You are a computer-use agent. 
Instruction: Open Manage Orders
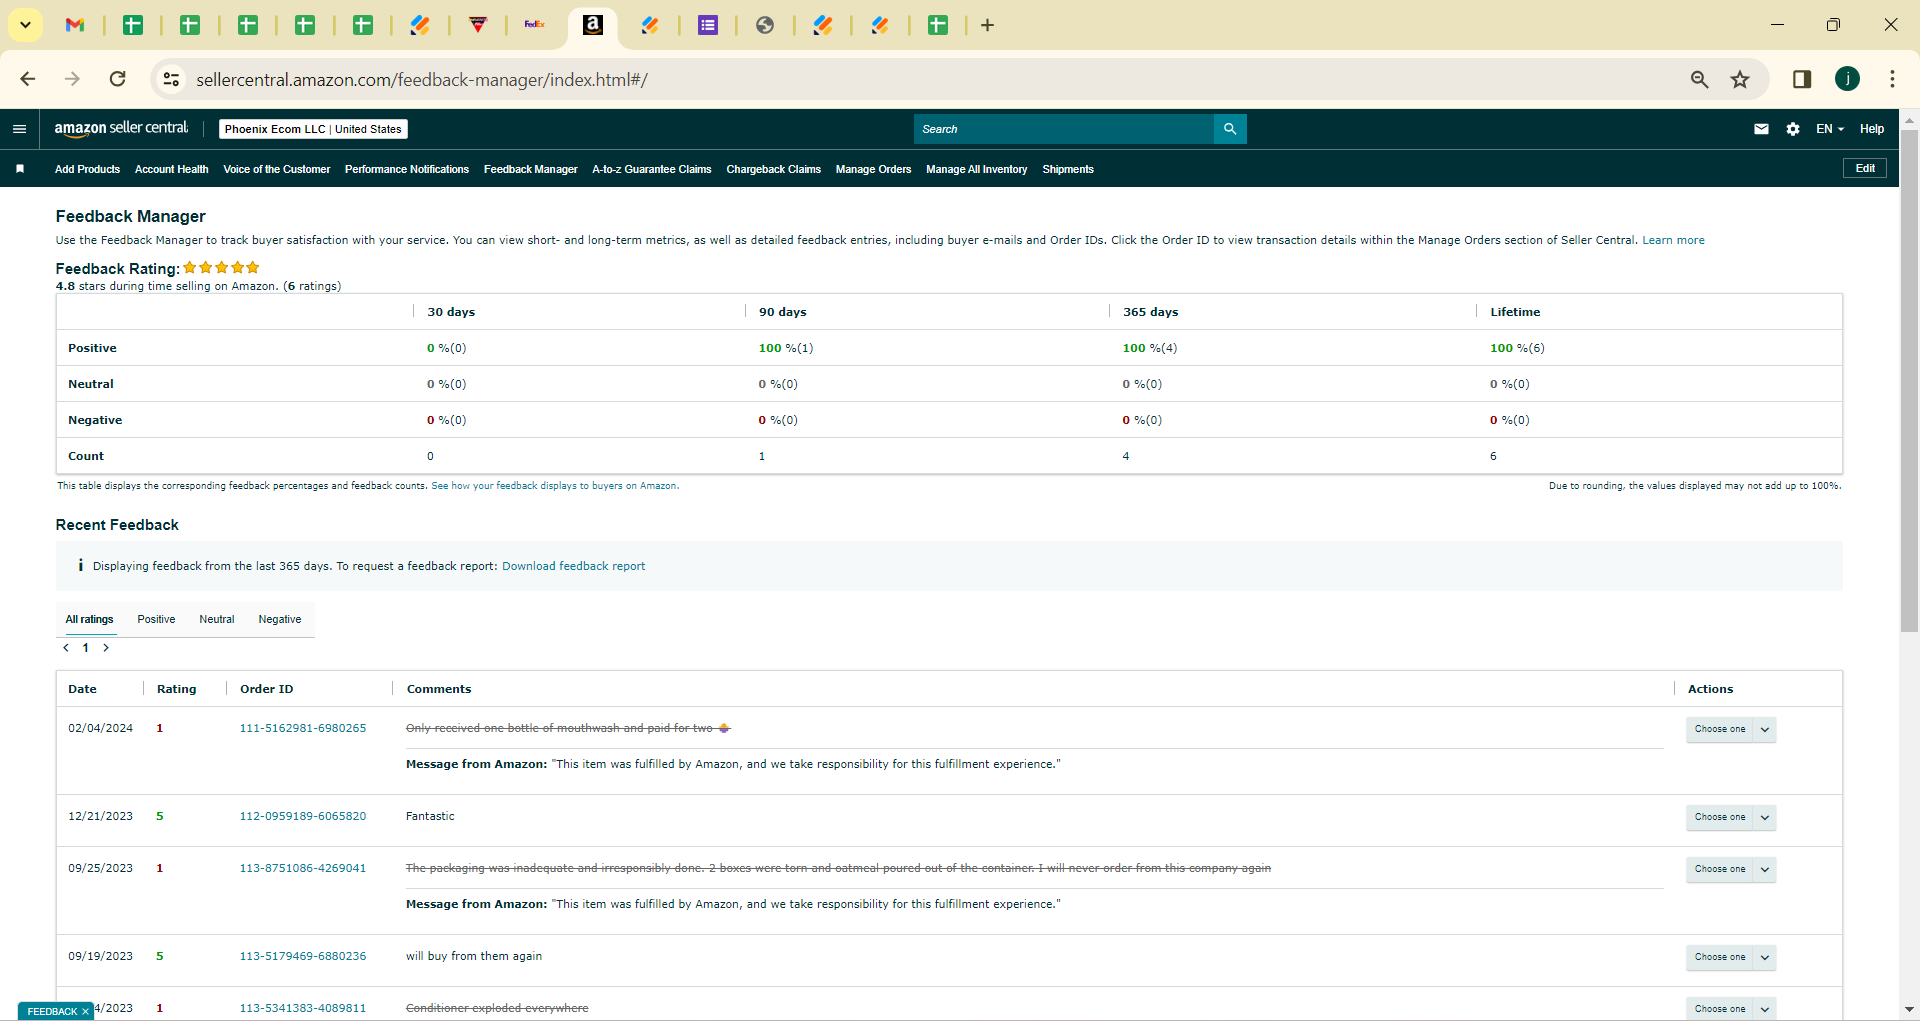tap(874, 169)
